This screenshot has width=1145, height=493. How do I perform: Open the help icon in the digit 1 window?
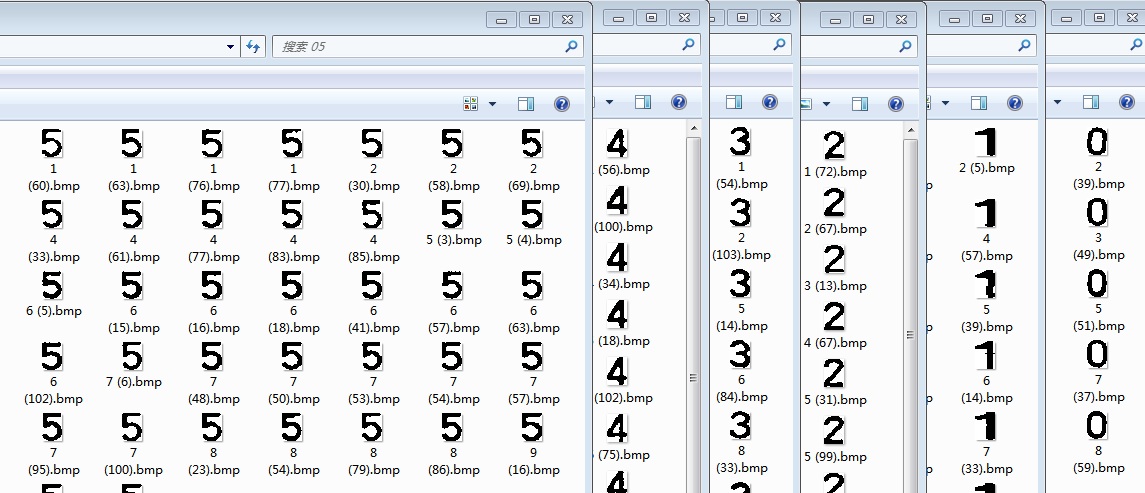pyautogui.click(x=1014, y=102)
